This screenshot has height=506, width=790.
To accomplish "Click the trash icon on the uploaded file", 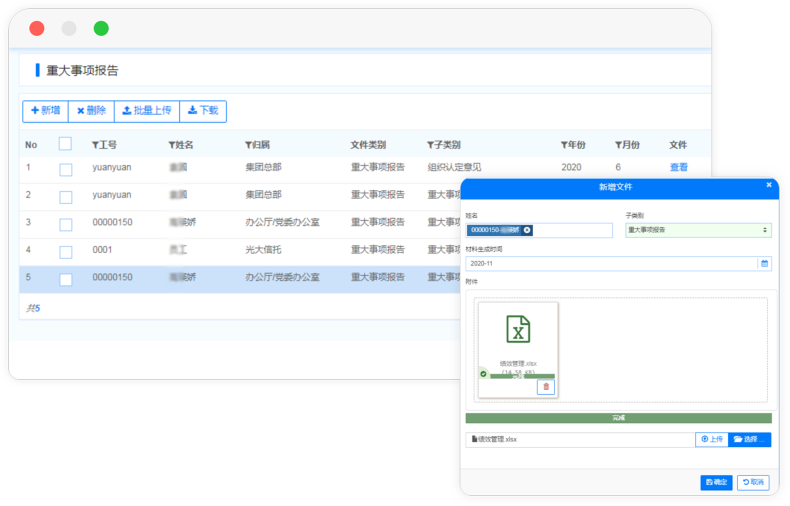I will [545, 387].
